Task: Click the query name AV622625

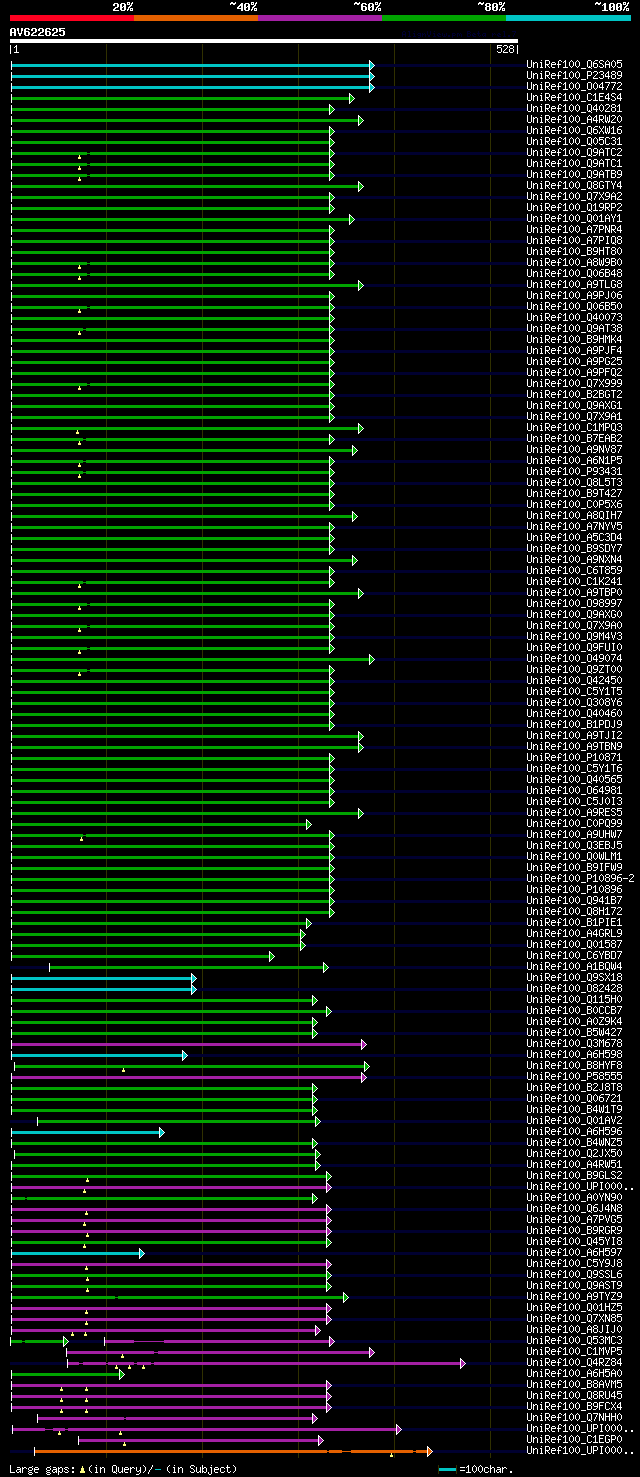Action: point(38,32)
